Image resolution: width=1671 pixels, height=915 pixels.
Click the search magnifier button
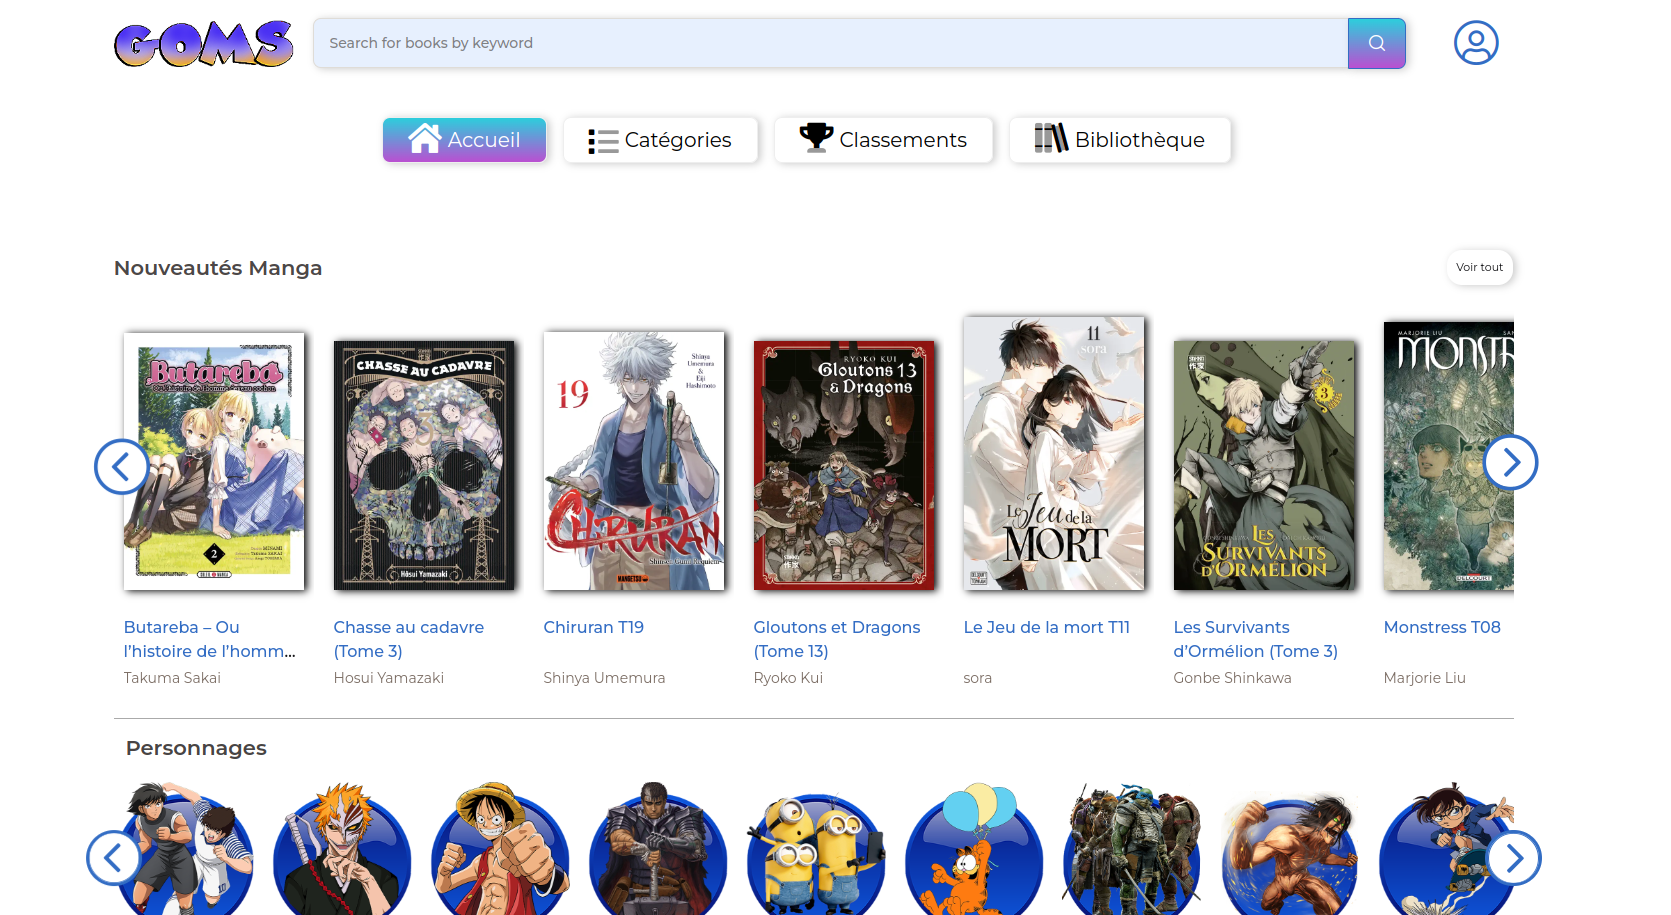point(1376,43)
